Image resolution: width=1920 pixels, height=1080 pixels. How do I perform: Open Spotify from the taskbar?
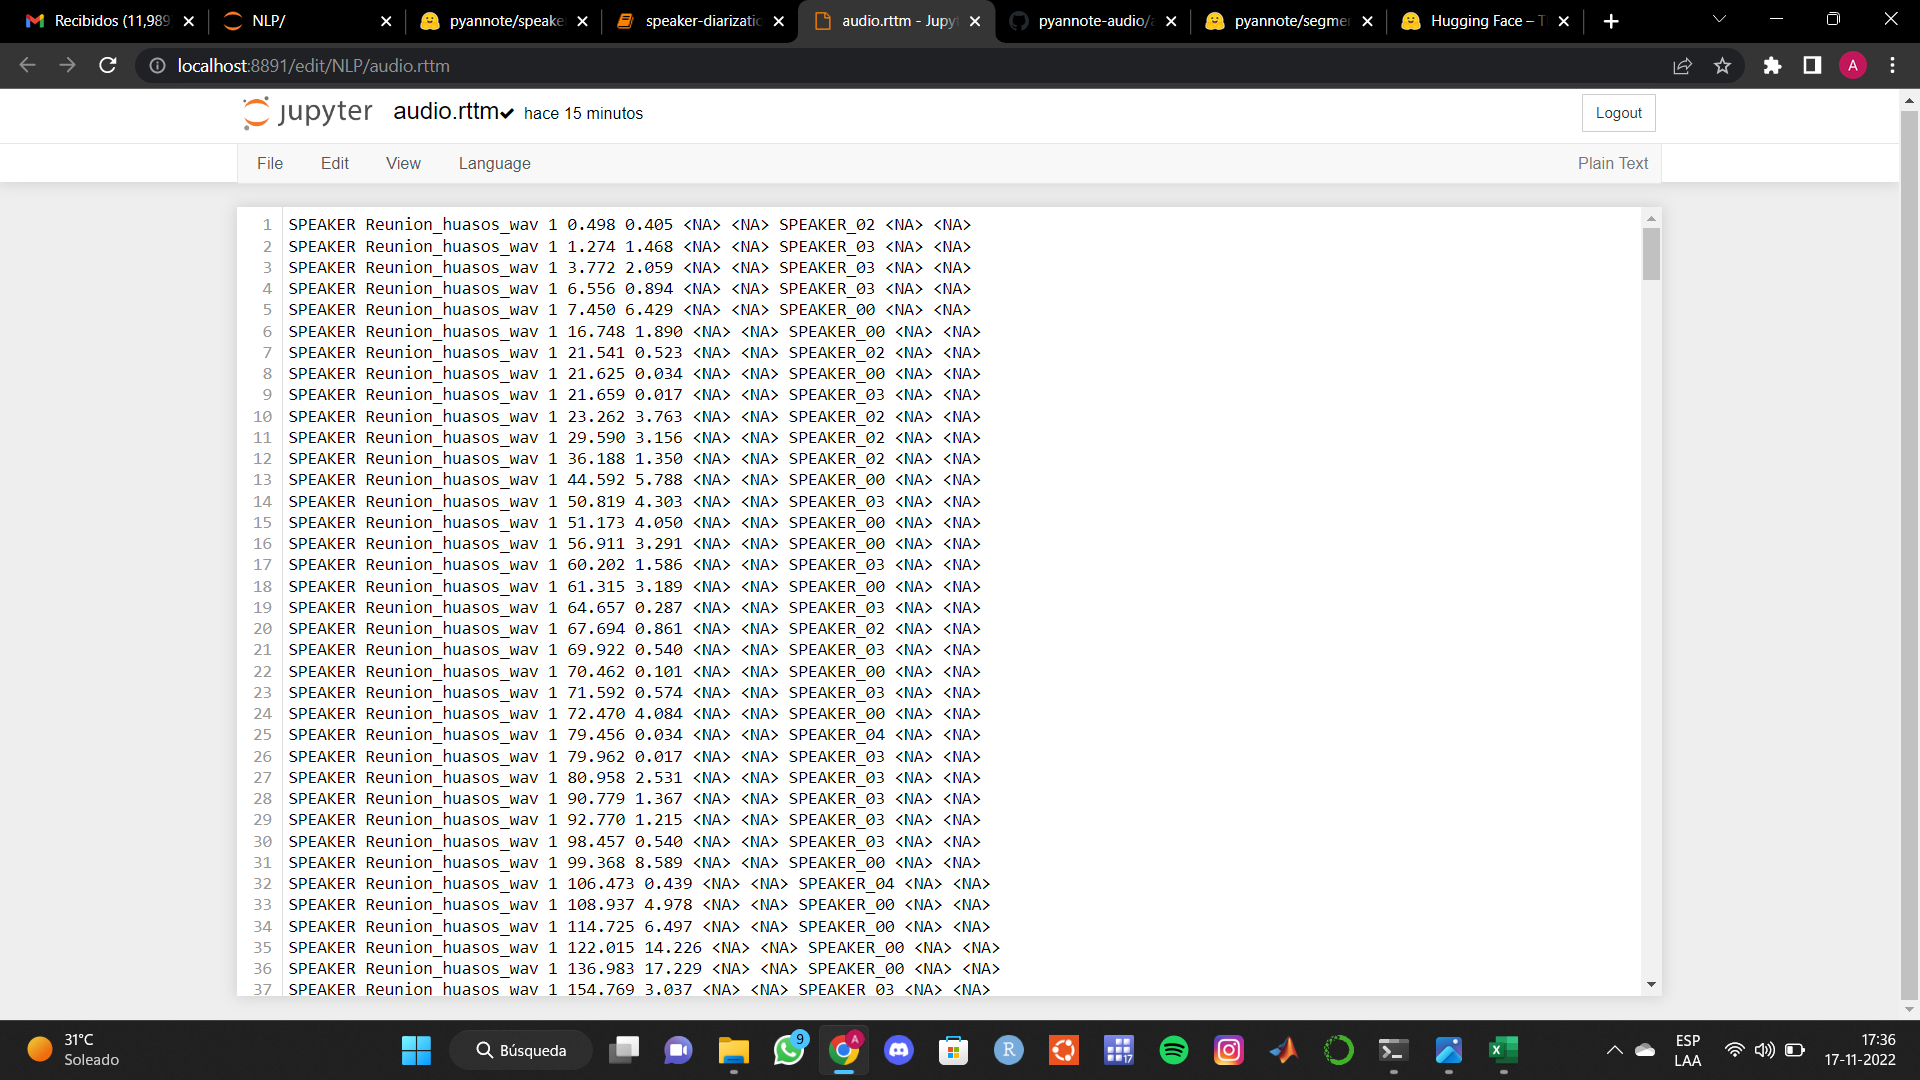point(1173,1050)
